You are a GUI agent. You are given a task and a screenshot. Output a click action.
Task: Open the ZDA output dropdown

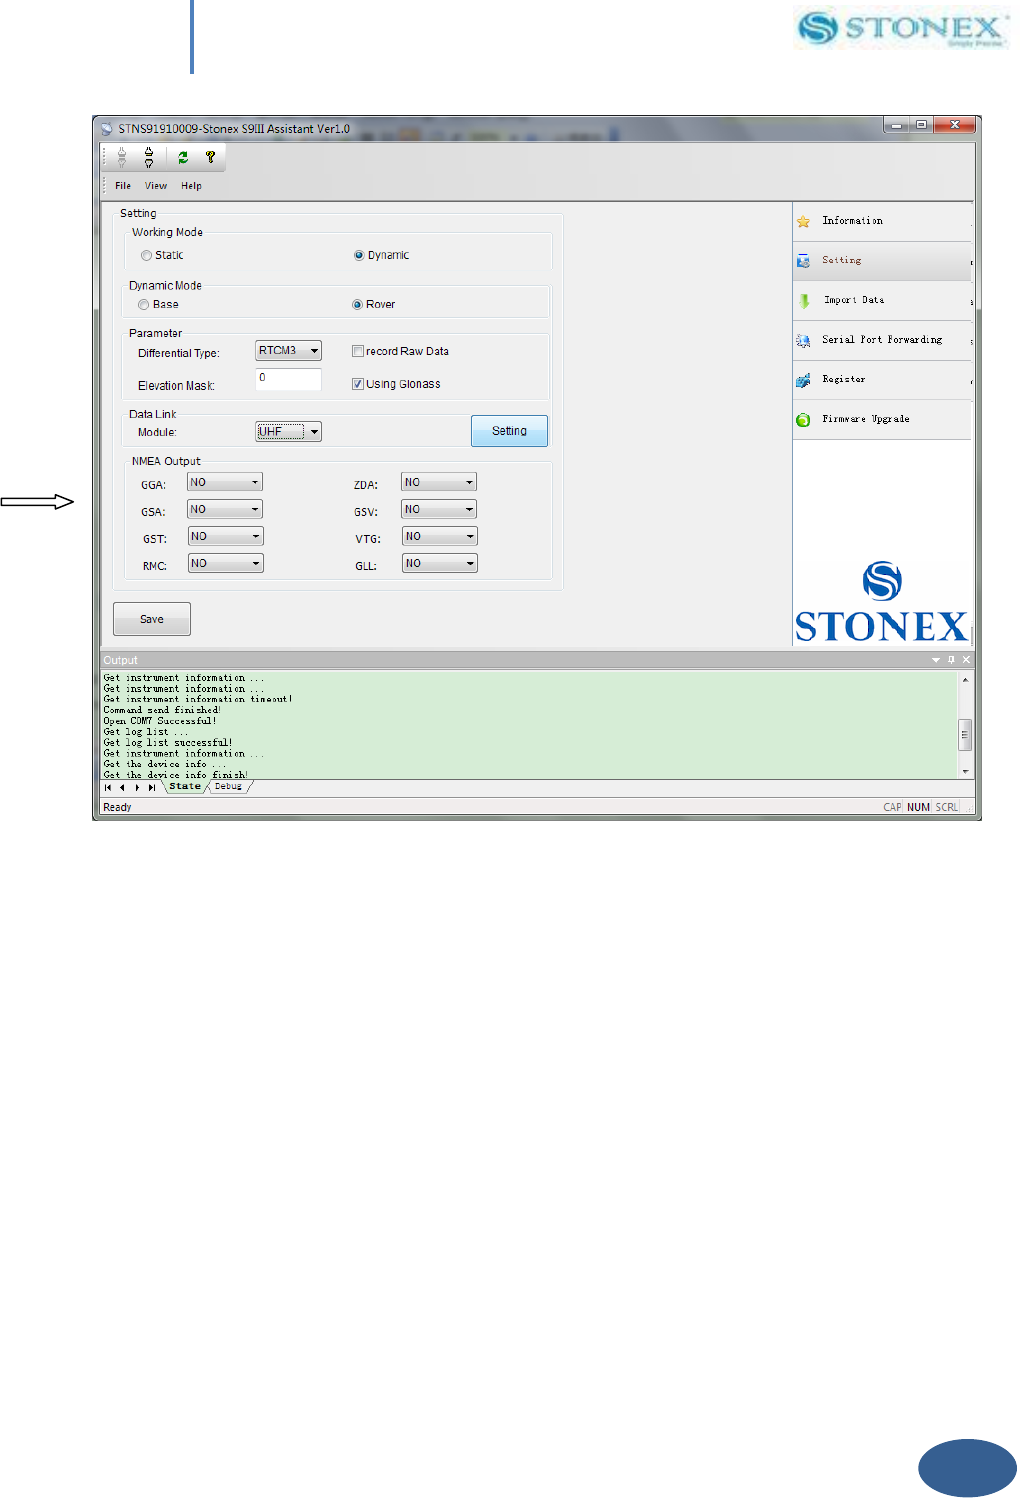439,482
